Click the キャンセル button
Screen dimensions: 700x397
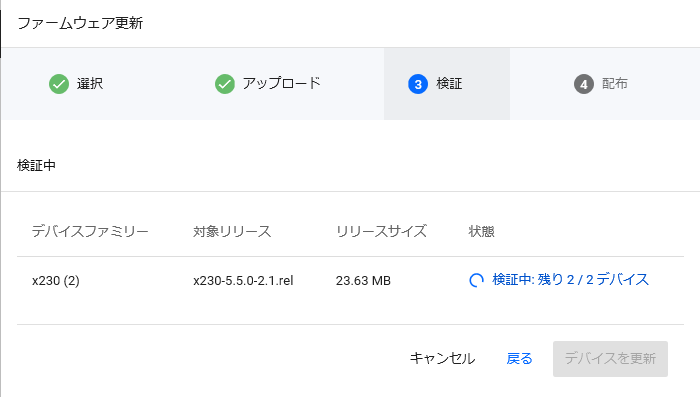pos(442,359)
